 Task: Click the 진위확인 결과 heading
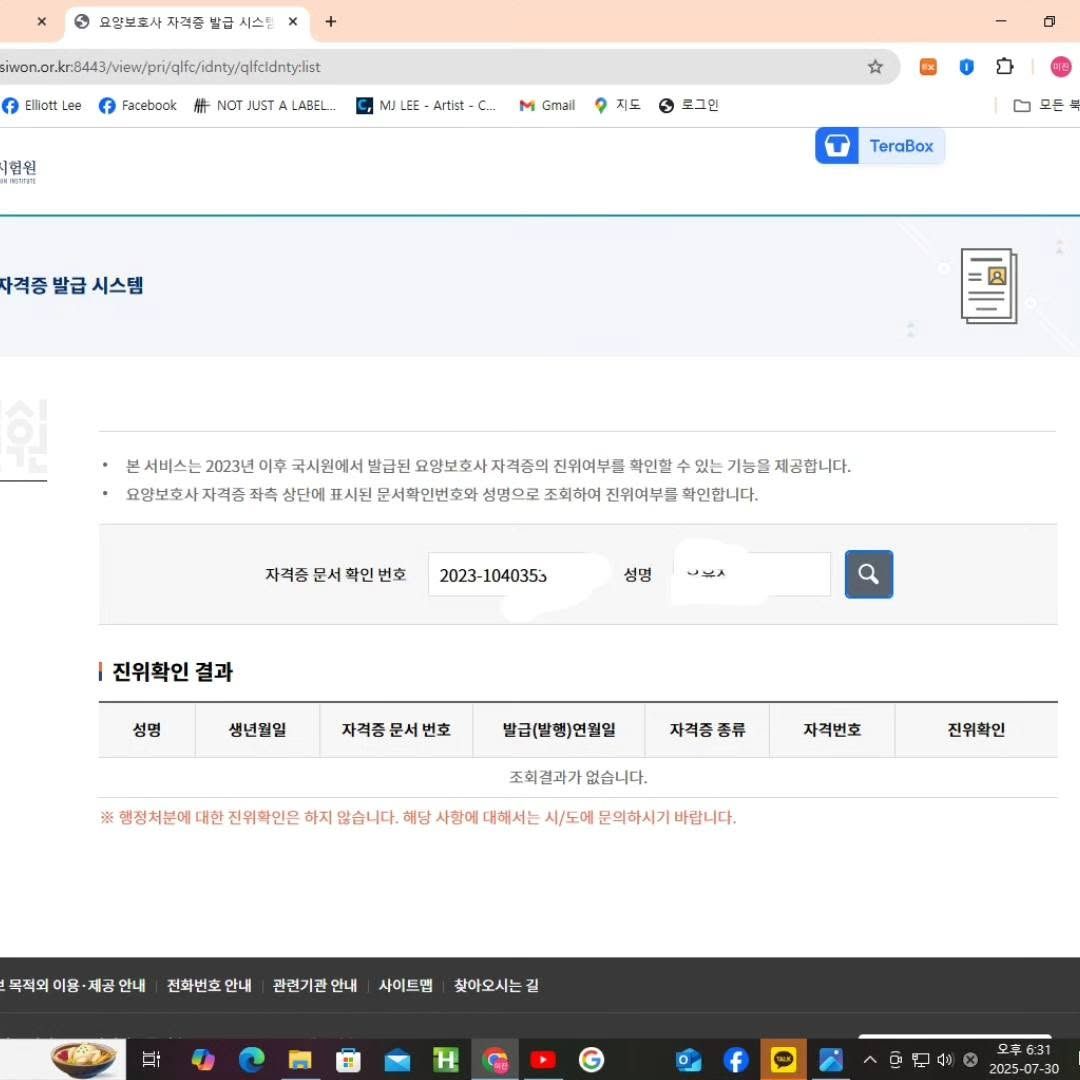[x=172, y=672]
